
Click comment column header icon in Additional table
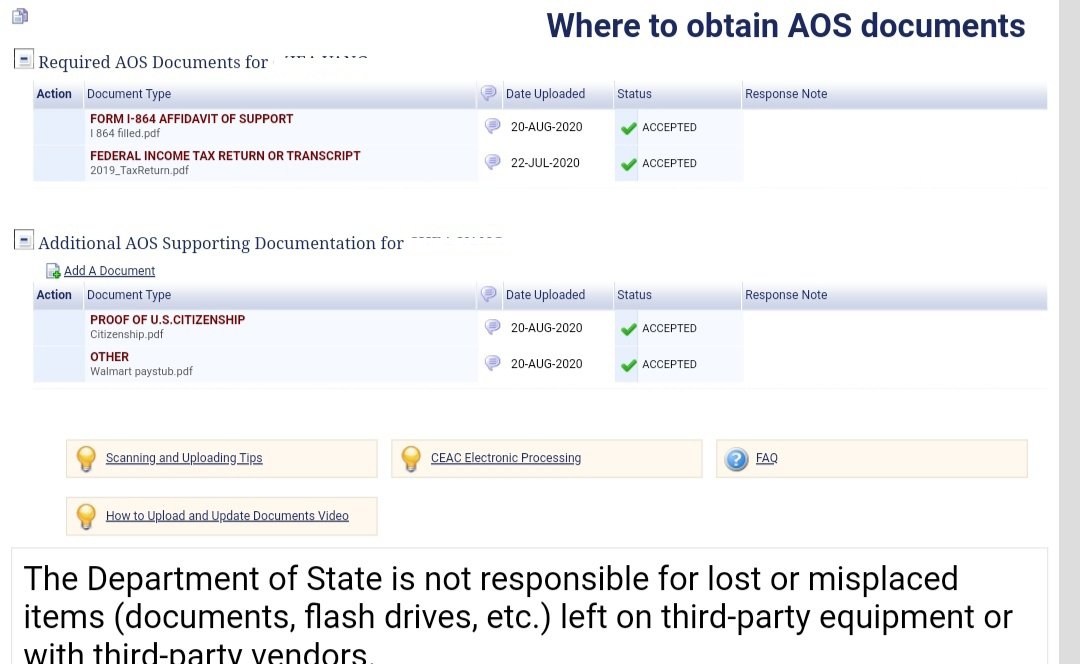pyautogui.click(x=488, y=294)
